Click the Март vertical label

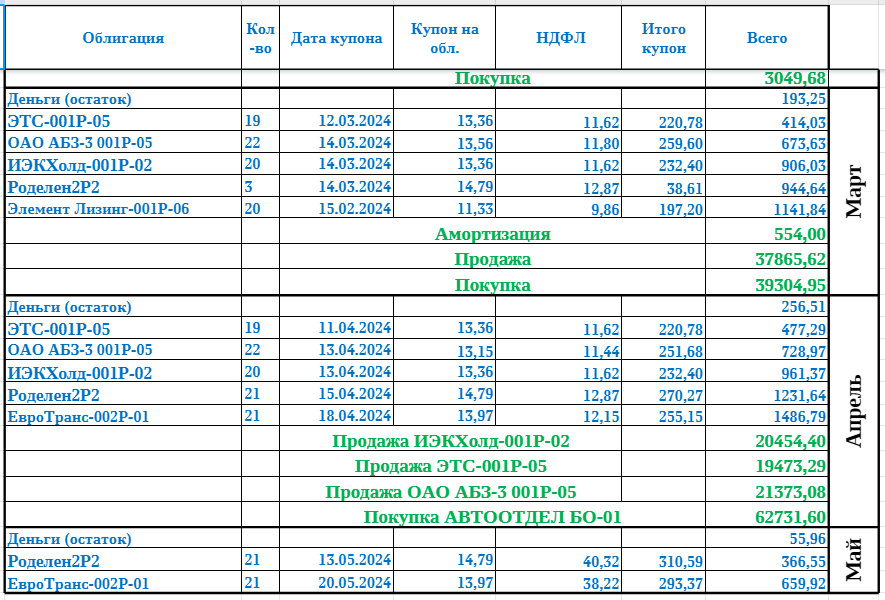[854, 191]
